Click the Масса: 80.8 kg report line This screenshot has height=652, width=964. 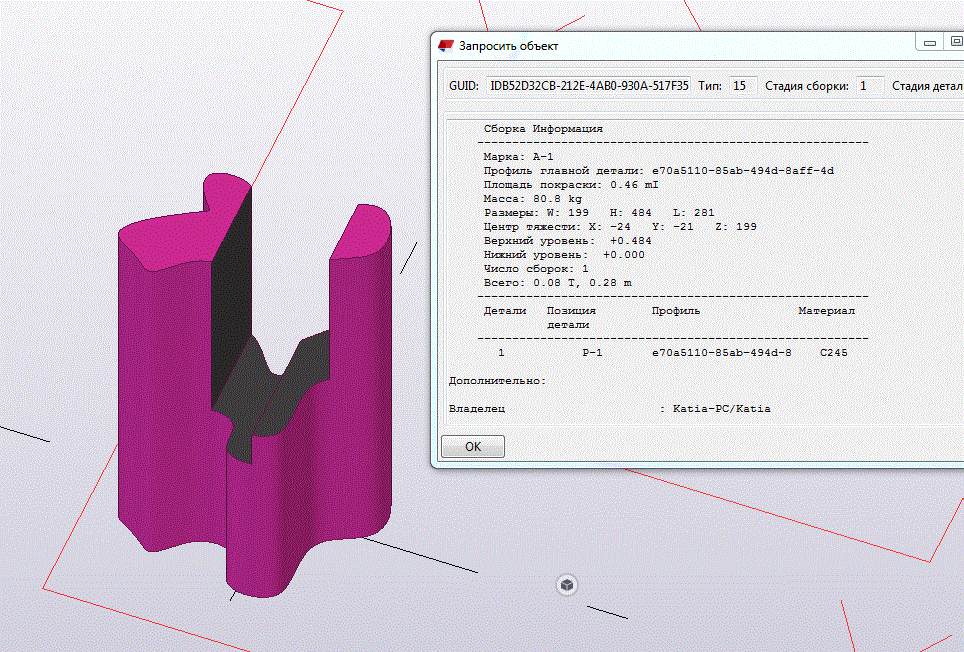coord(531,199)
